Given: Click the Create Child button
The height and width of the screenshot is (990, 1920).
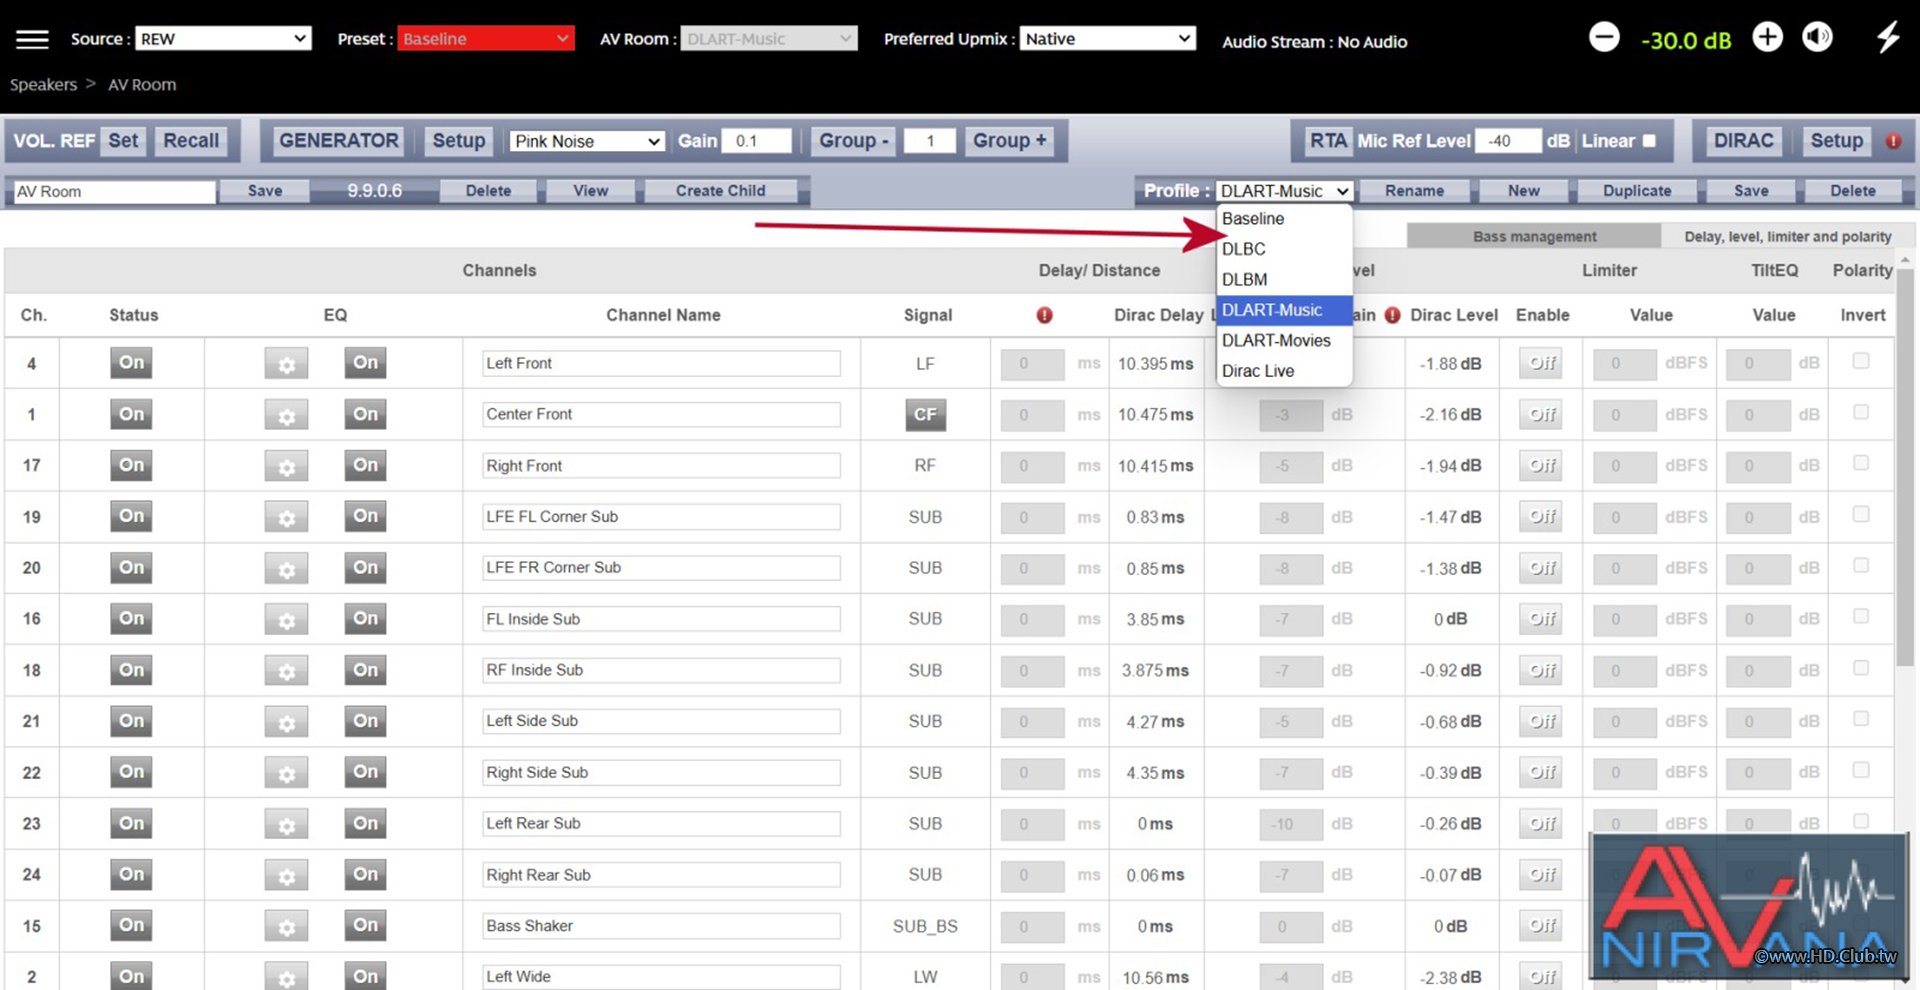Looking at the screenshot, I should [x=720, y=191].
